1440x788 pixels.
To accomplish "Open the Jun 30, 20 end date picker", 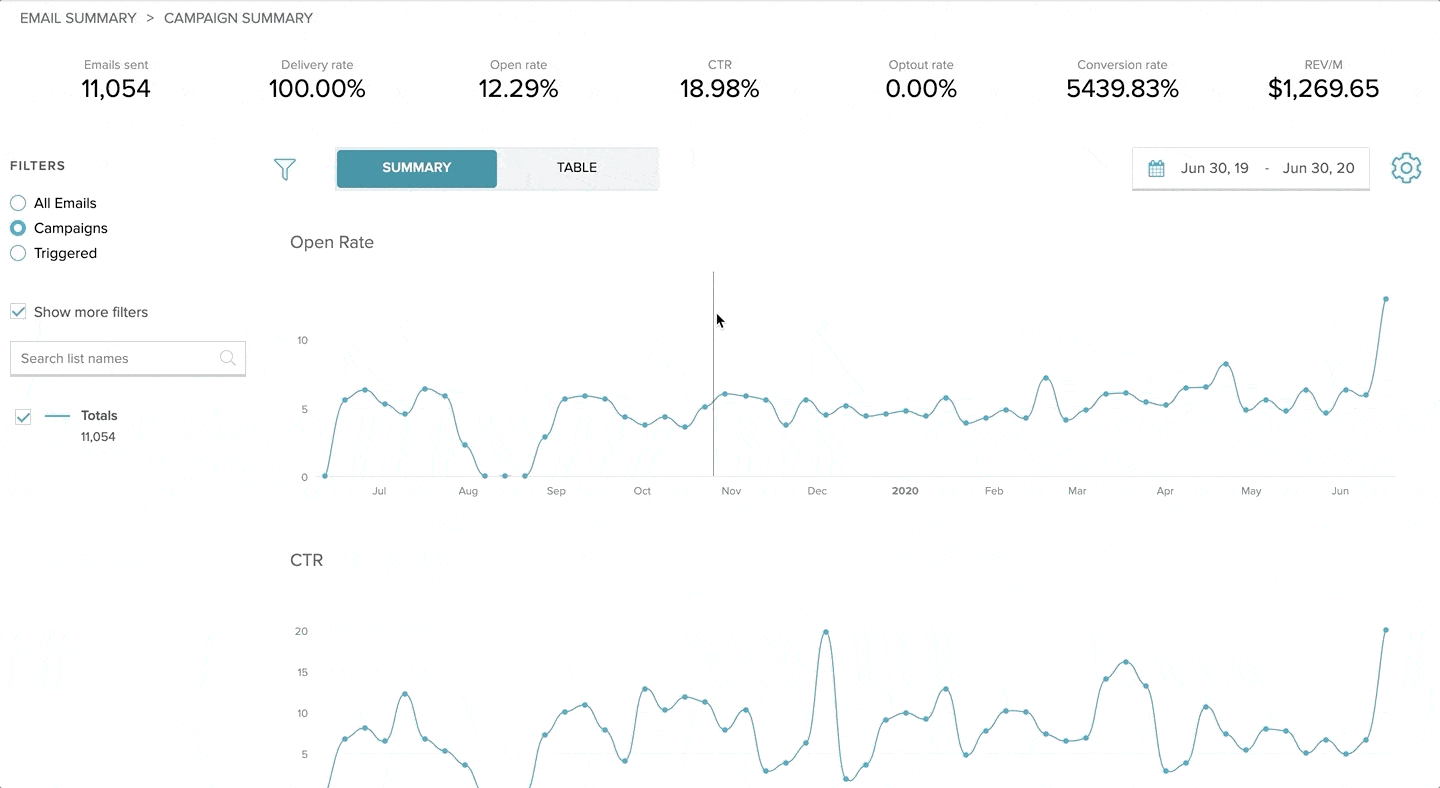I will pos(1318,168).
